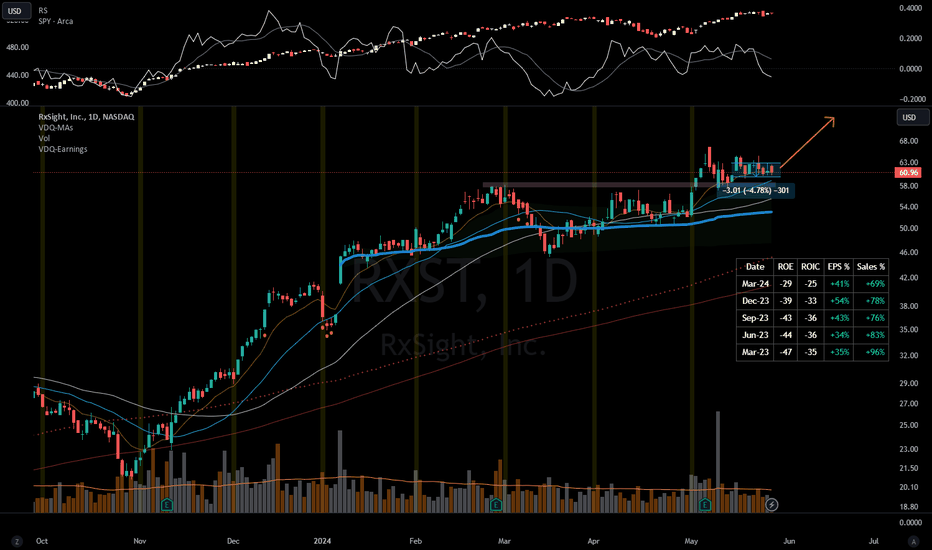932x550 pixels.
Task: Click the 2024 label on time axis
Action: [x=322, y=541]
